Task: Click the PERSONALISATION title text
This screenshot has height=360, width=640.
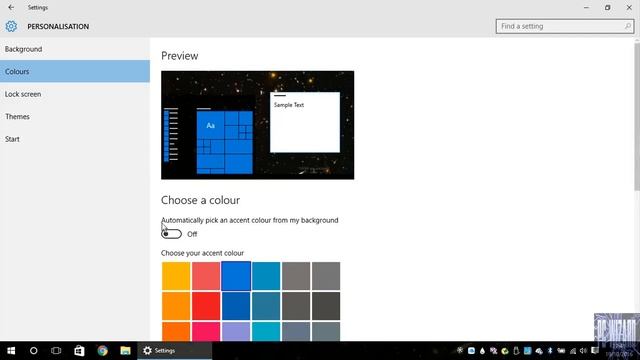Action: [x=58, y=27]
